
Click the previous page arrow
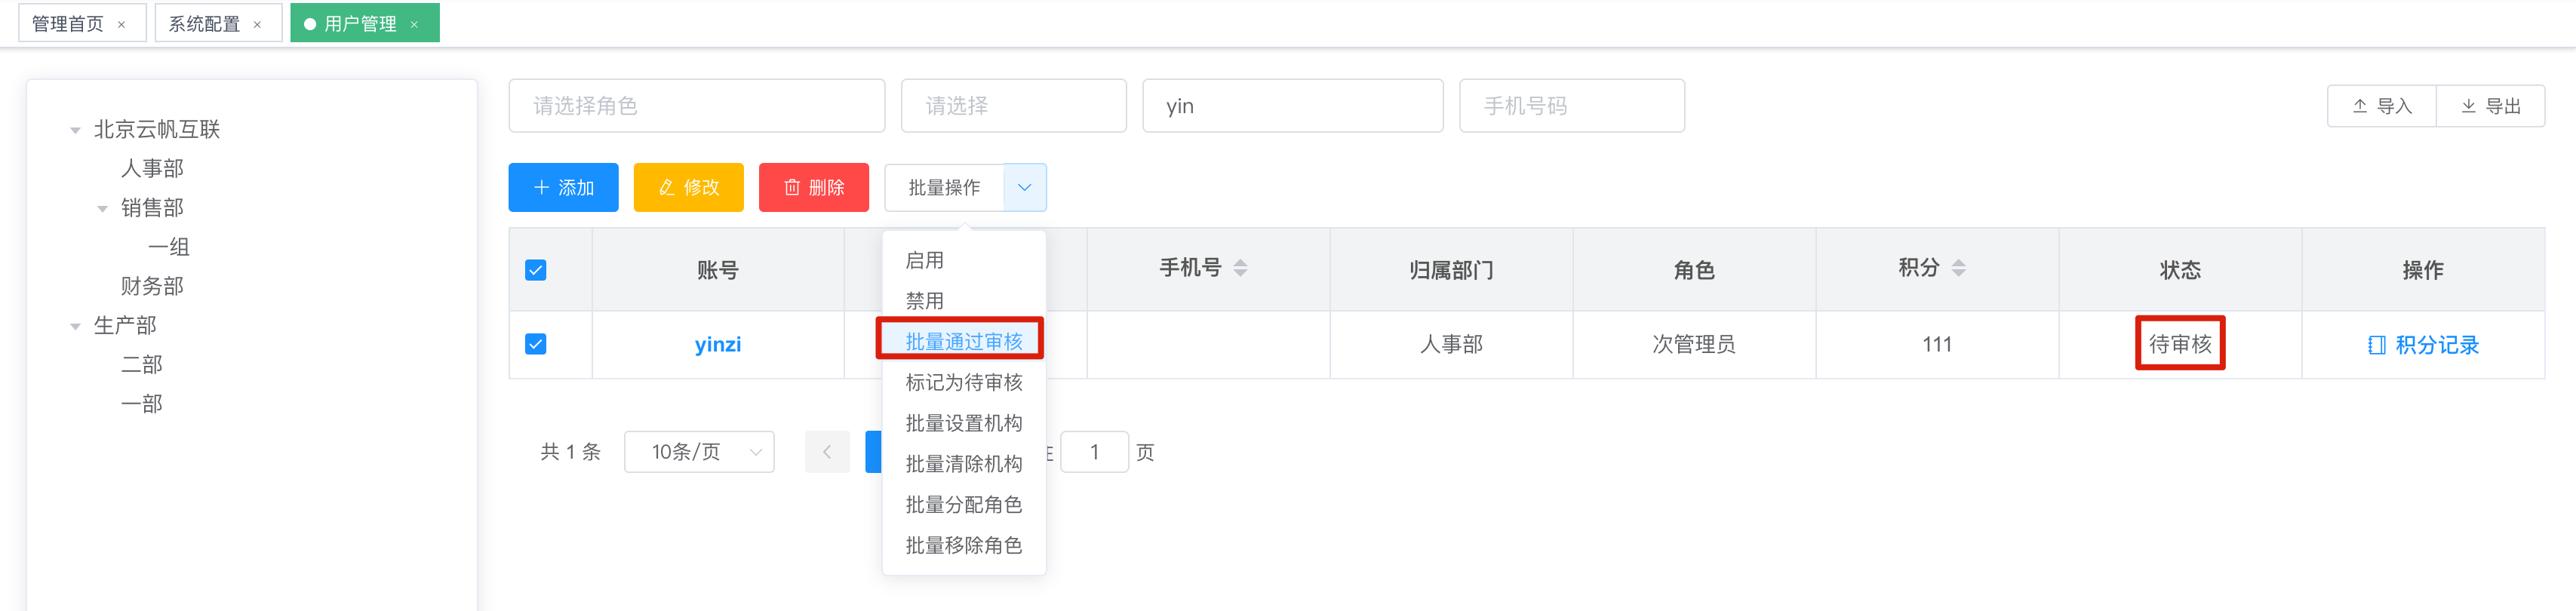(827, 452)
